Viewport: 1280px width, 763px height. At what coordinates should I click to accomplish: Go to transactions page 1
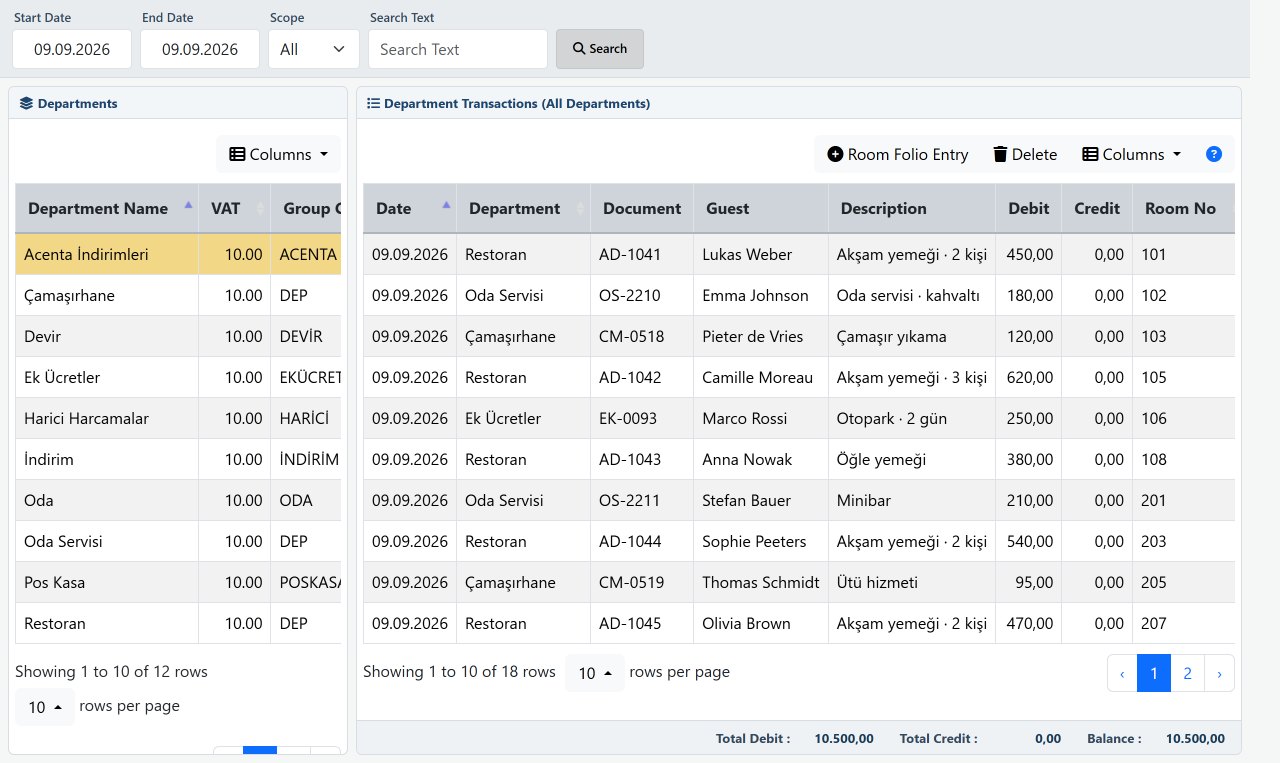[x=1154, y=673]
